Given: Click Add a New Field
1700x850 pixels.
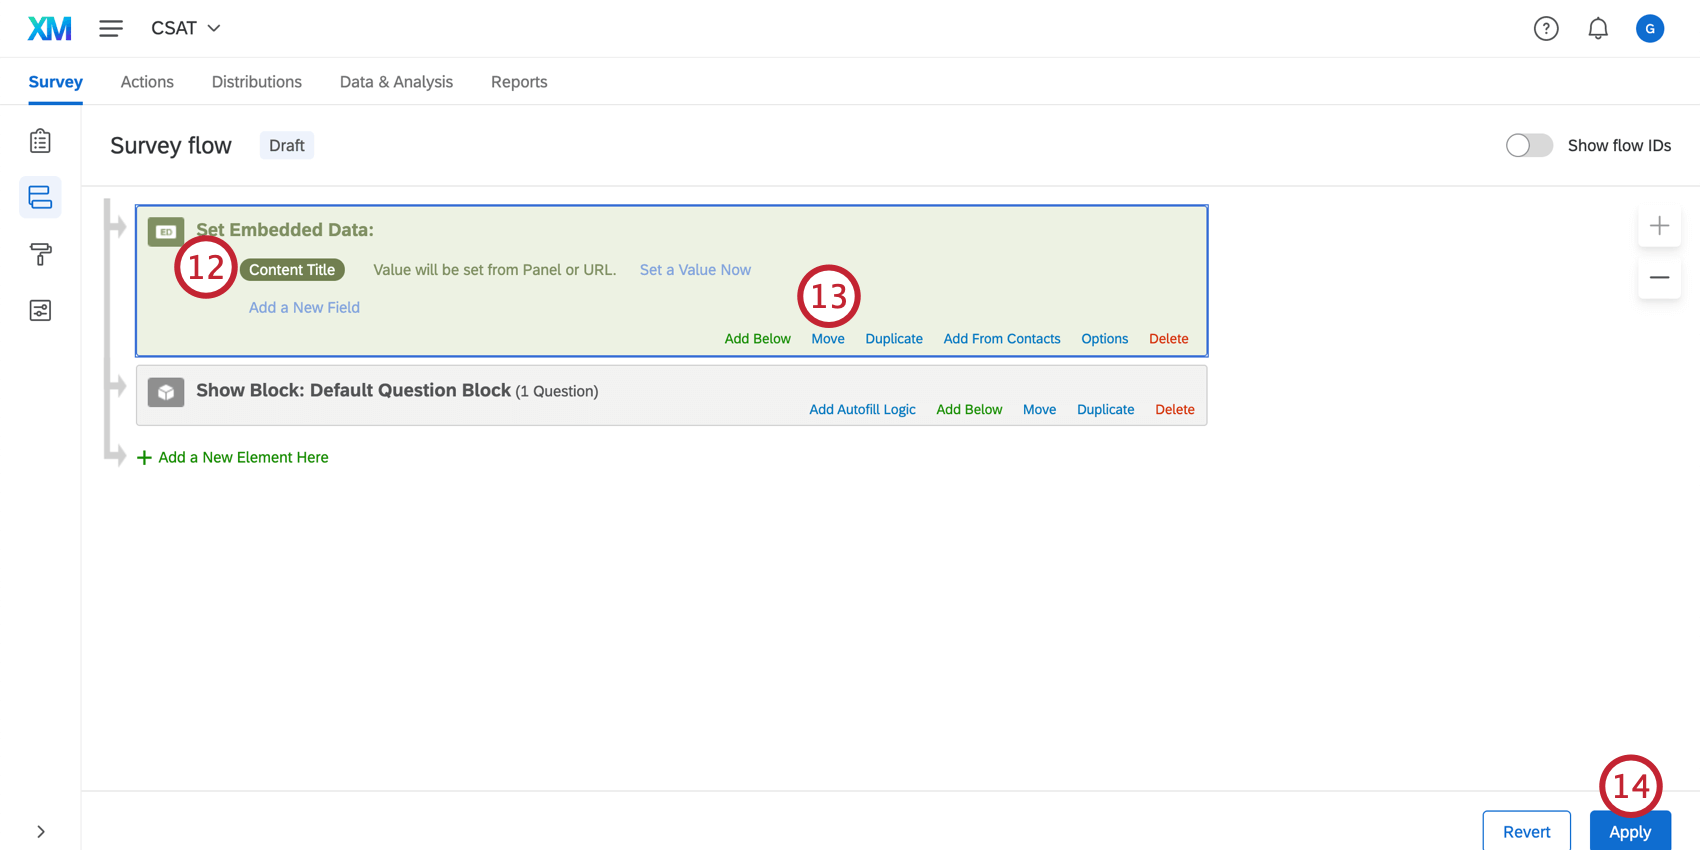Looking at the screenshot, I should click(304, 308).
